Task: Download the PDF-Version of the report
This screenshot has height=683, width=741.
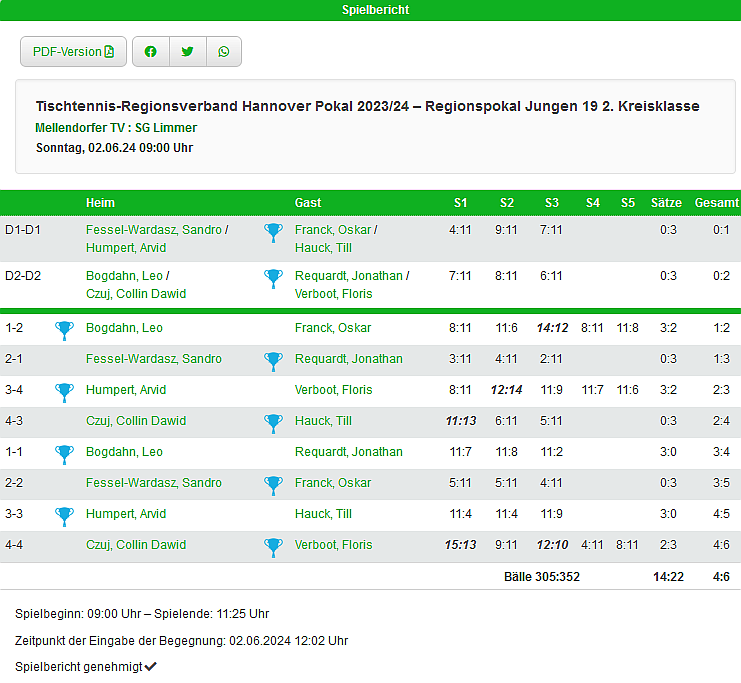Action: coord(73,52)
